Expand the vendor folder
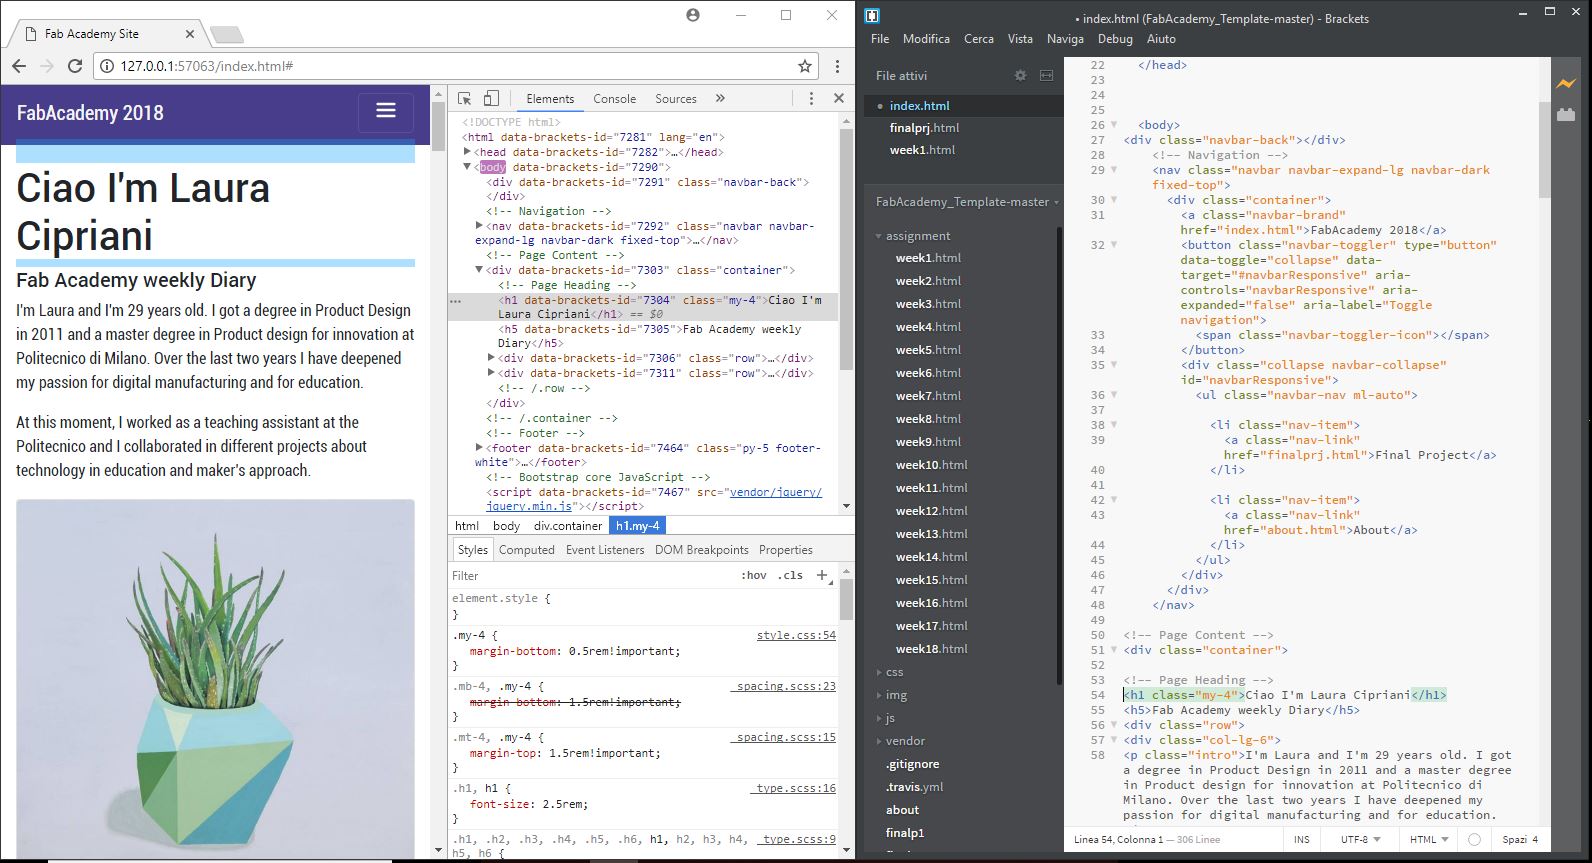Screen dimensions: 1592x863 point(900,741)
